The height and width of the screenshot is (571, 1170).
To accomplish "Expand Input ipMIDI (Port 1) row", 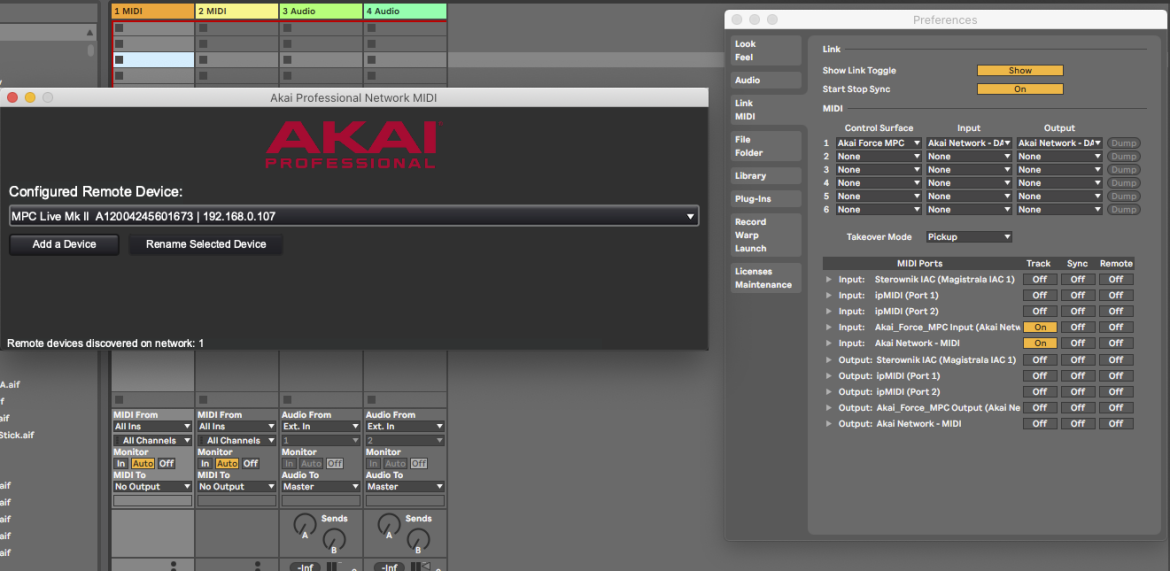I will click(828, 295).
